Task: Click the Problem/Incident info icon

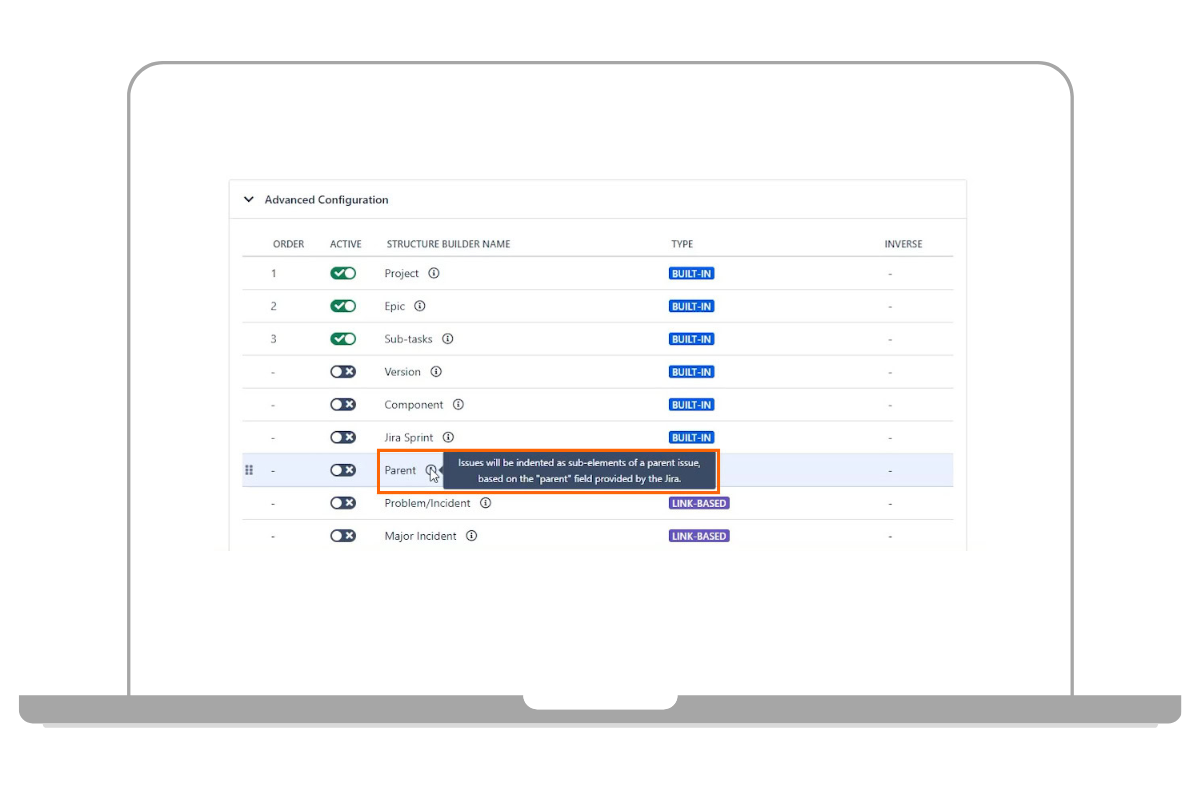Action: pyautogui.click(x=485, y=503)
